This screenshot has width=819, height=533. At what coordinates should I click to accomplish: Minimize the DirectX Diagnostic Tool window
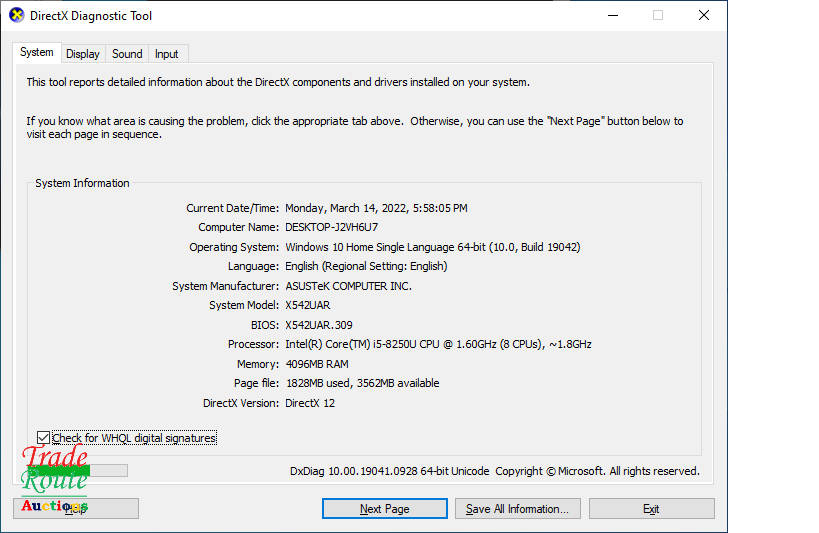(x=611, y=15)
